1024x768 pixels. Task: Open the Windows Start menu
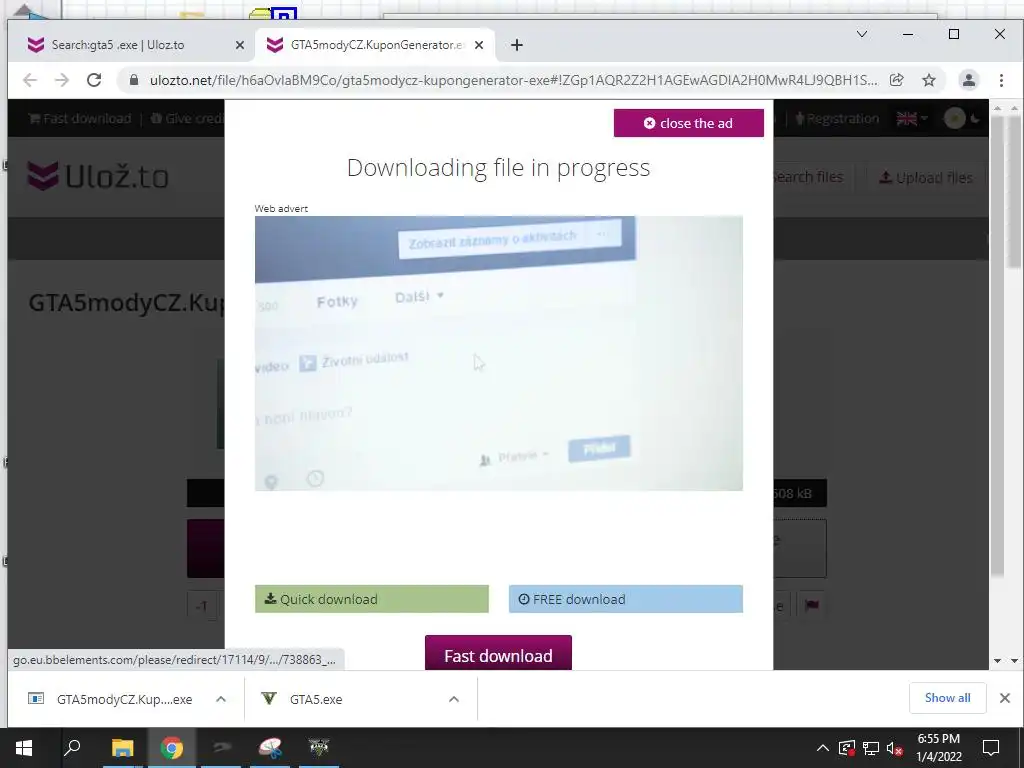pos(24,747)
